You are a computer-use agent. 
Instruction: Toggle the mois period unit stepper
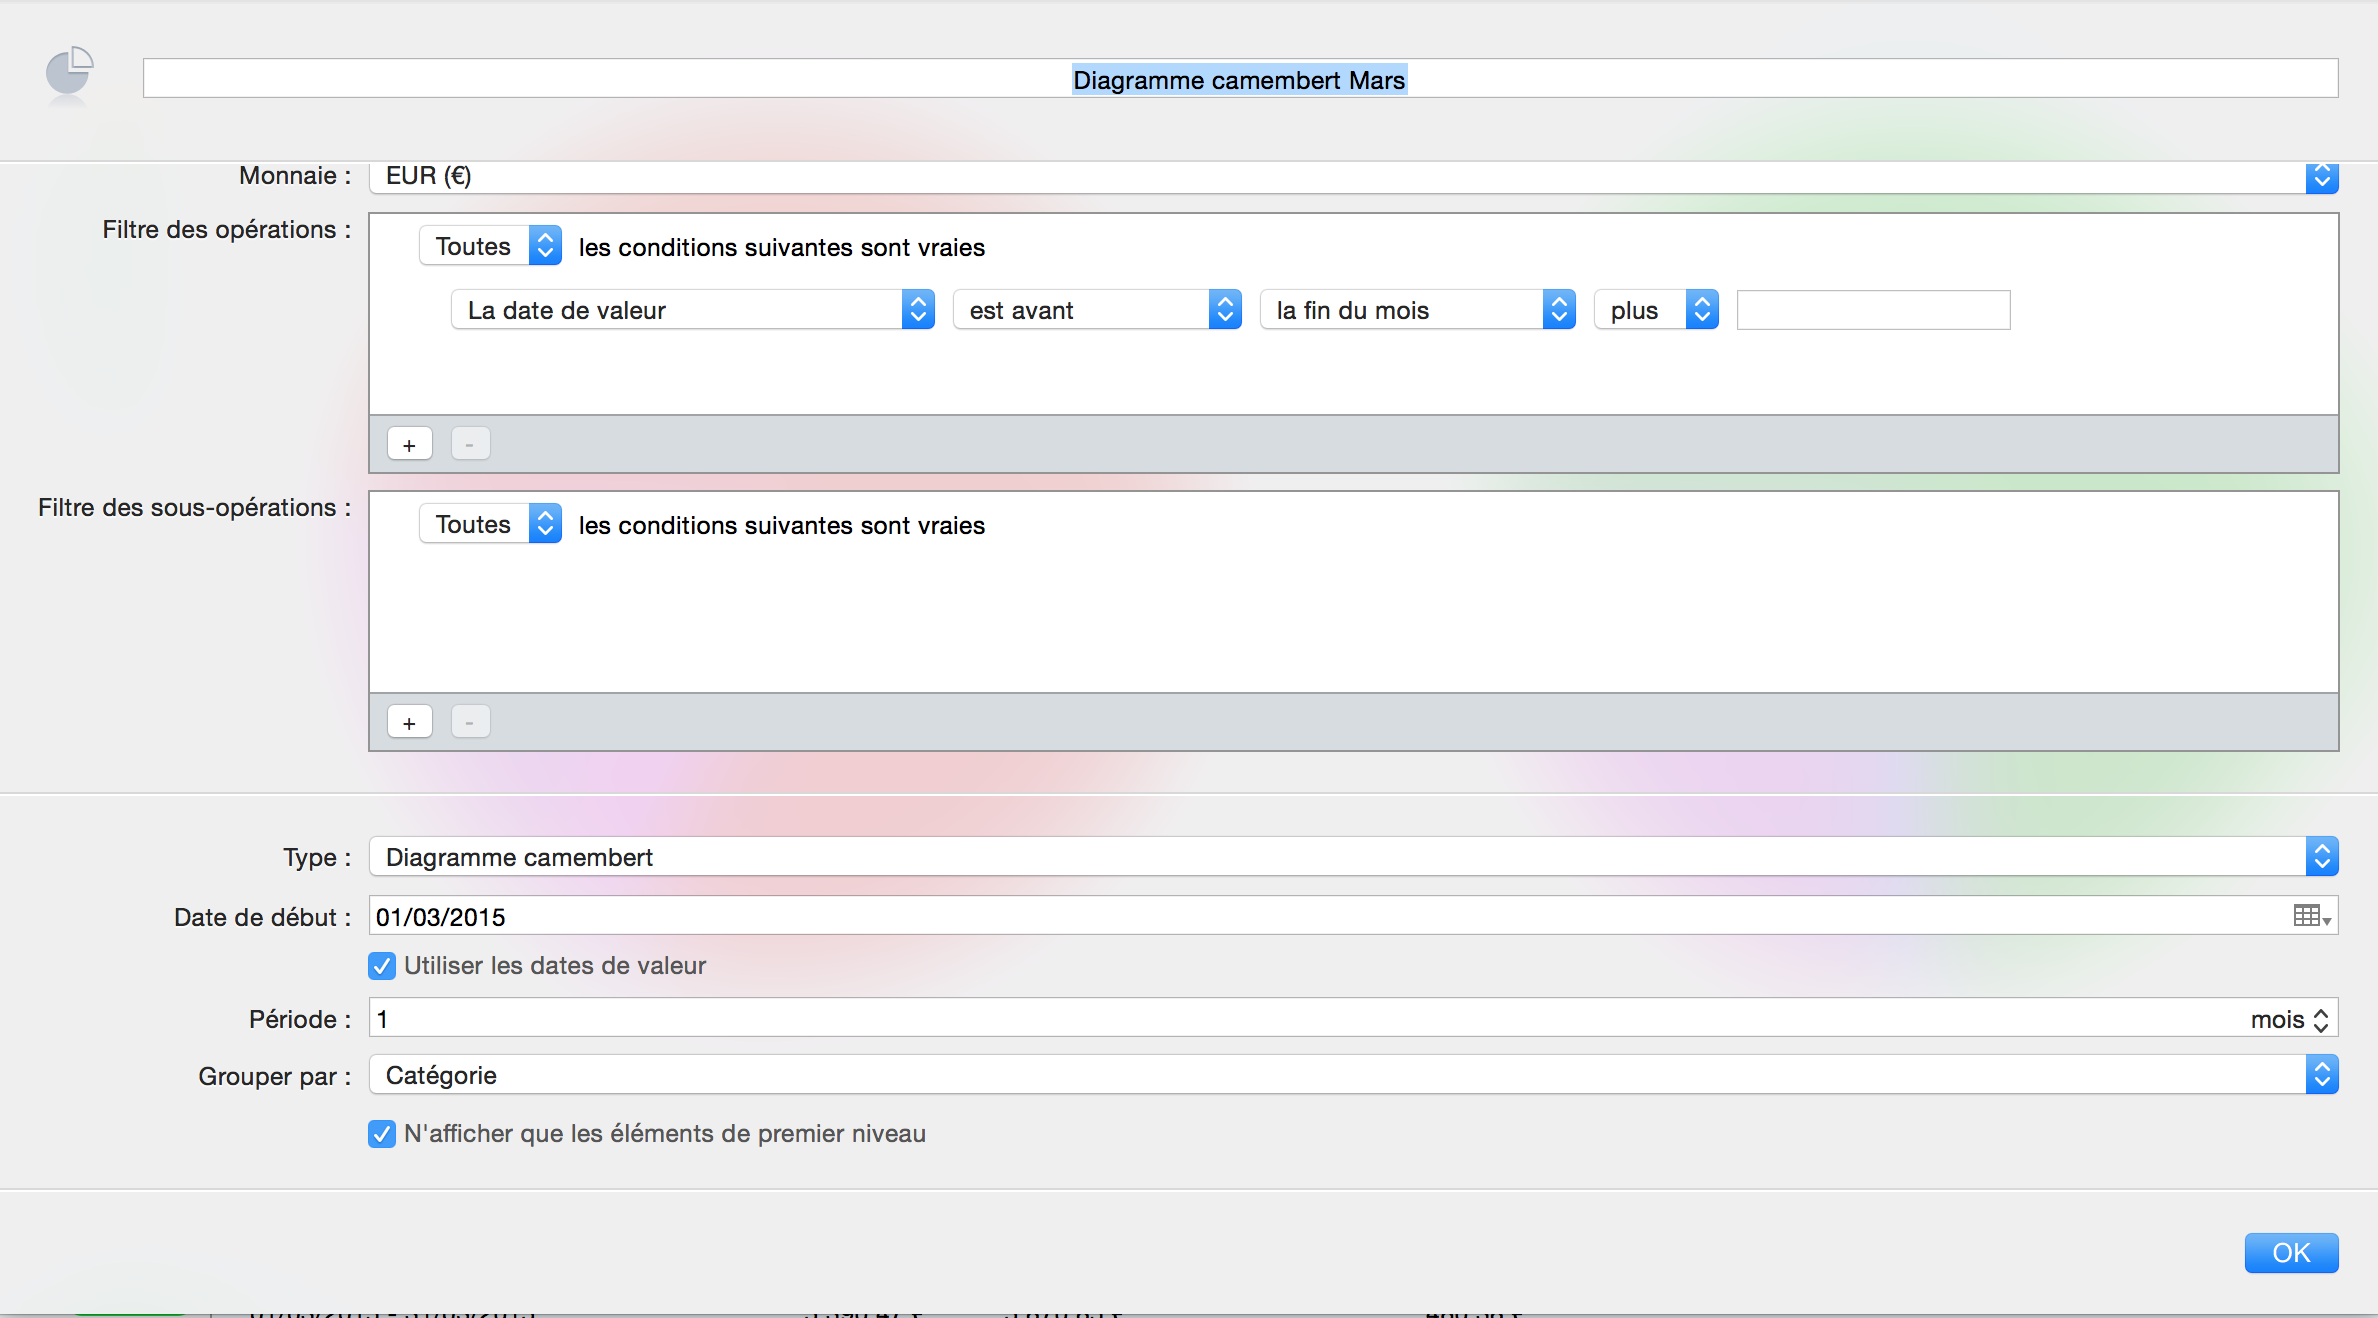[2321, 1020]
